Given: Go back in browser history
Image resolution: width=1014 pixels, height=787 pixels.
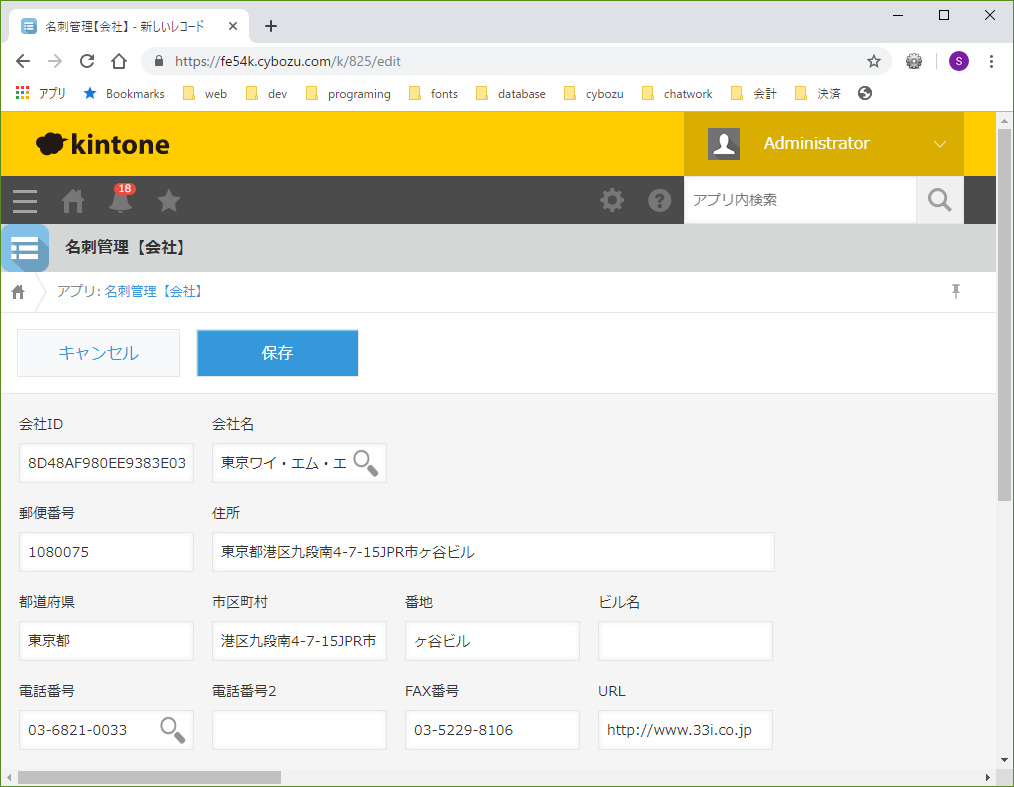Looking at the screenshot, I should [x=23, y=61].
